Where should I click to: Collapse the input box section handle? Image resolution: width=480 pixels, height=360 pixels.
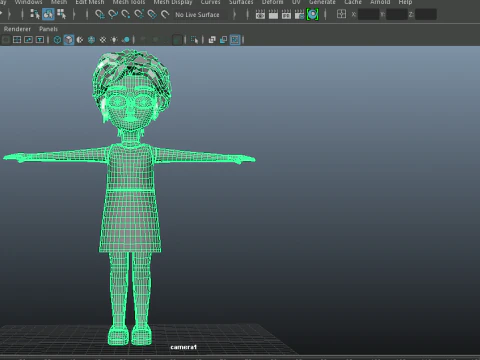(325, 14)
